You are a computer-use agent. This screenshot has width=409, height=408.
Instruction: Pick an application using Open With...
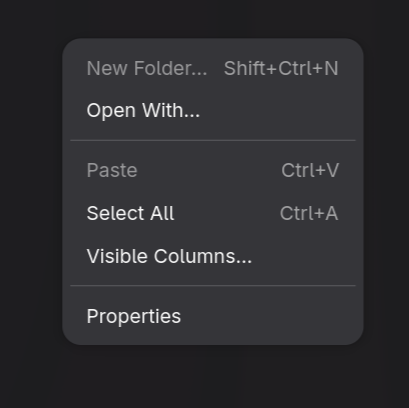[x=213, y=111]
